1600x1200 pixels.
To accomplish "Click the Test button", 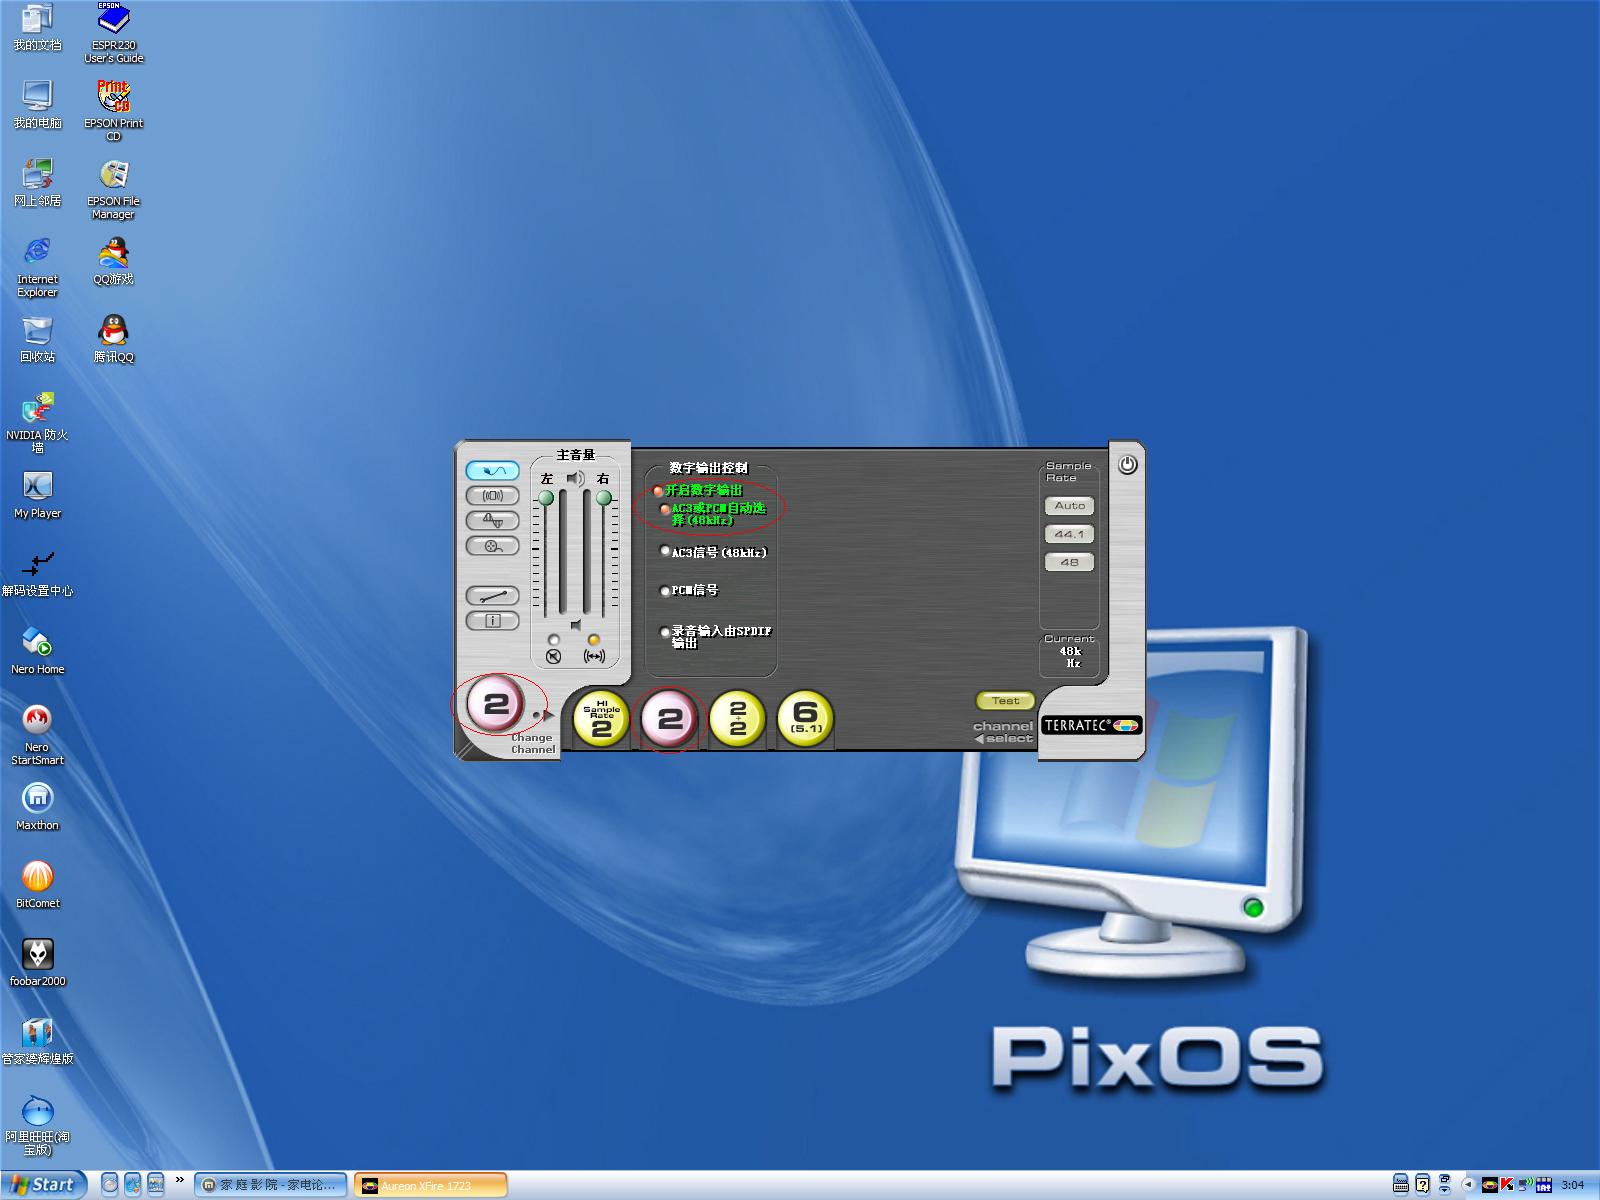I will (x=1005, y=701).
